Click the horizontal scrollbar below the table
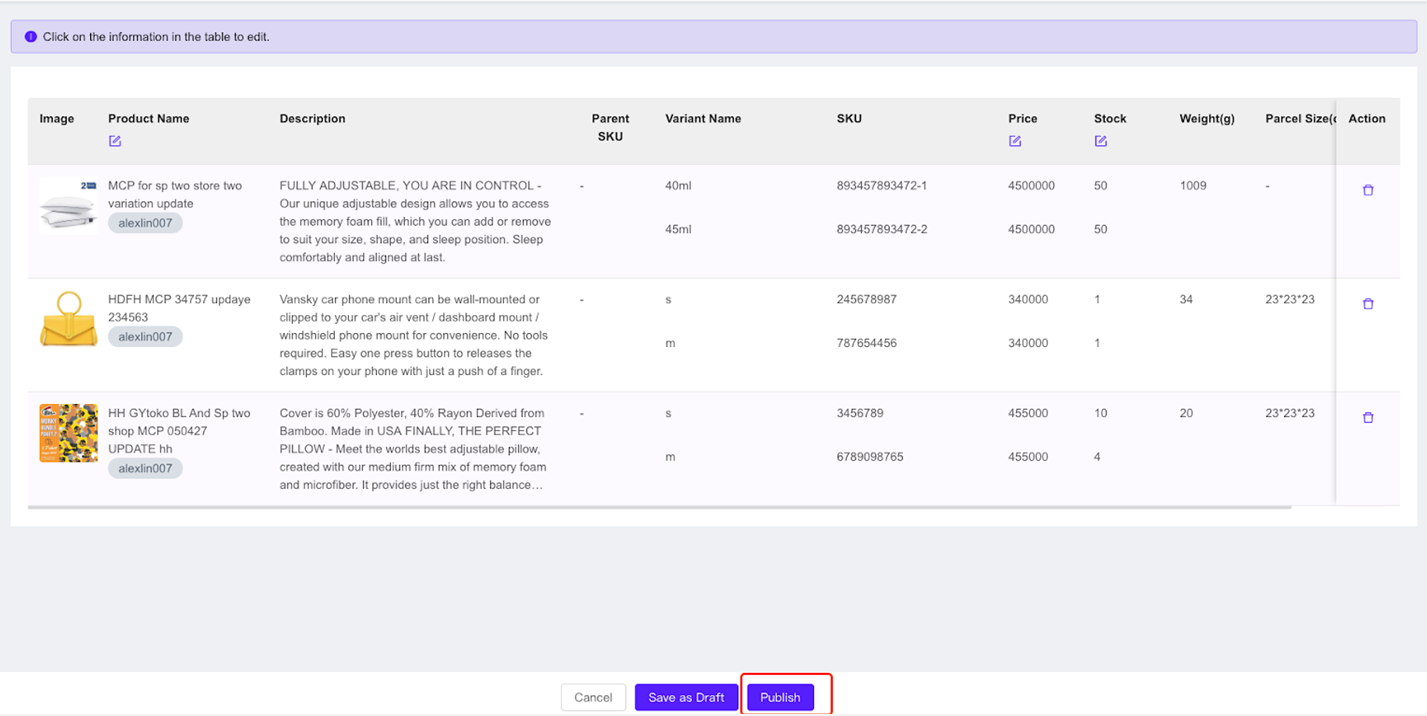This screenshot has height=716, width=1427. [660, 508]
